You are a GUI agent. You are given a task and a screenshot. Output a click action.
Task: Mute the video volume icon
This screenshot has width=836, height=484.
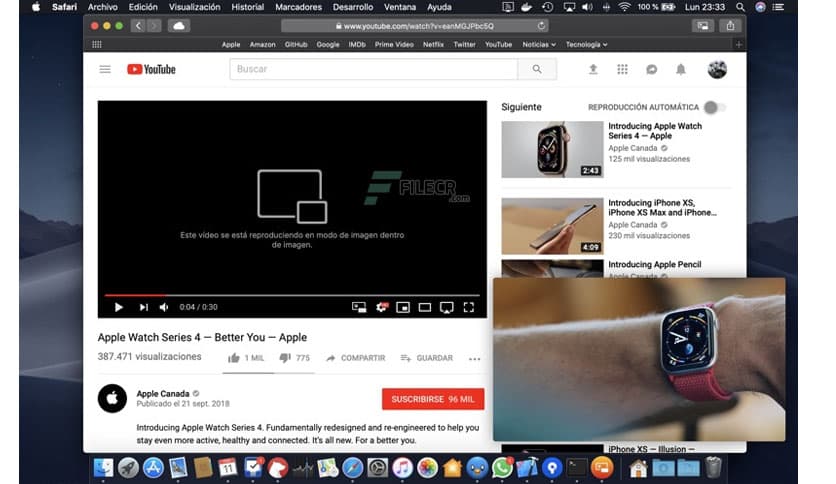pos(164,307)
